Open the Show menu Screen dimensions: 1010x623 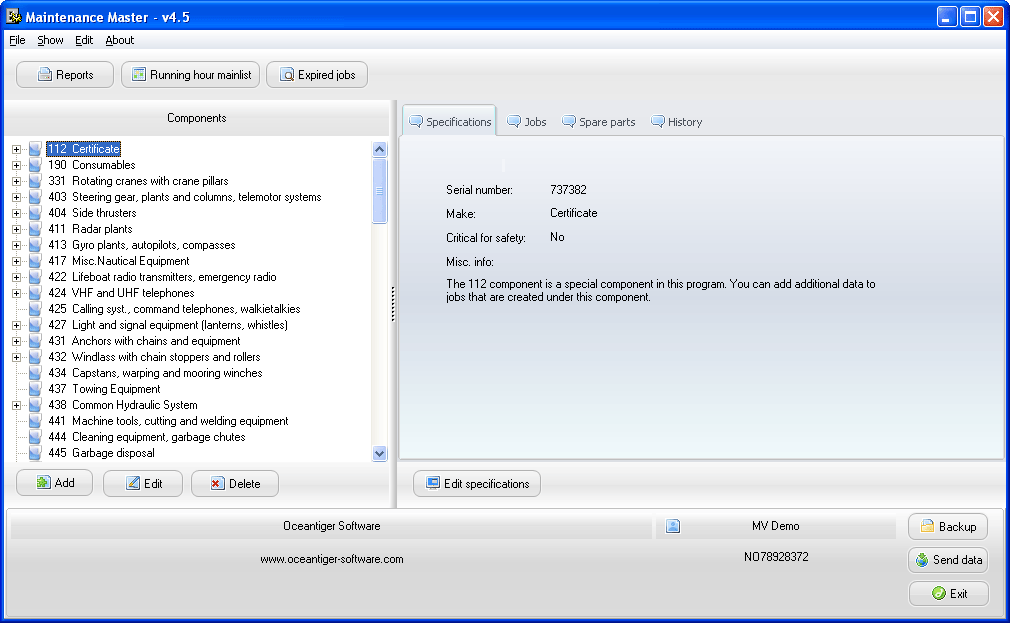50,40
